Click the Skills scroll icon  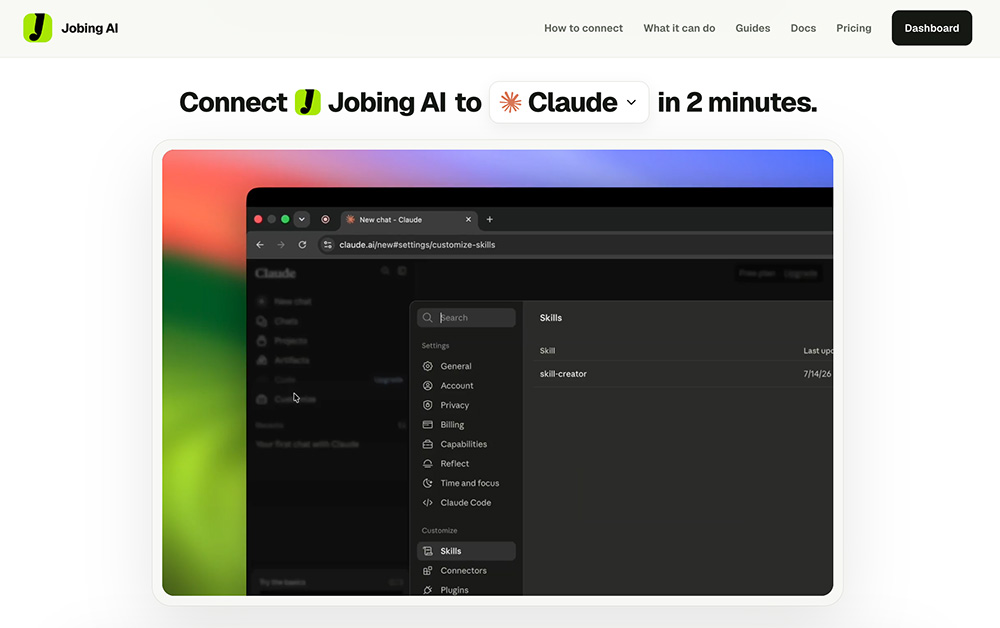[428, 551]
